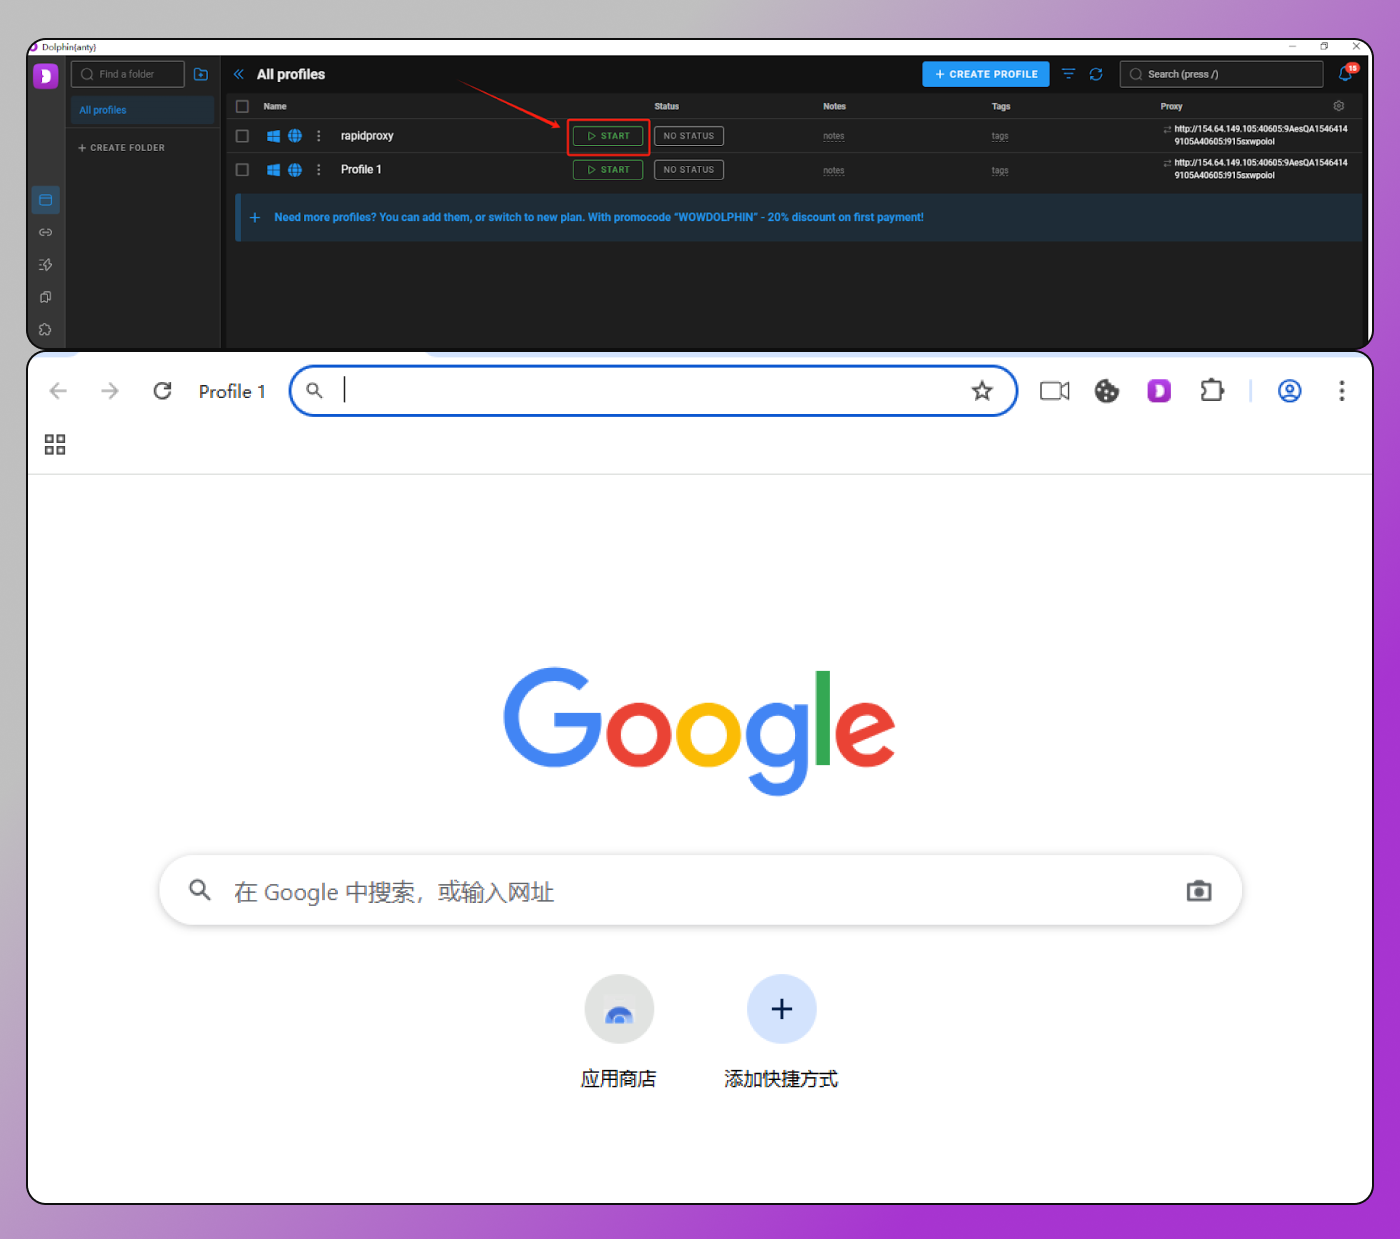Viewport: 1400px width, 1239px height.
Task: Click Create Folder
Action: pos(122,148)
